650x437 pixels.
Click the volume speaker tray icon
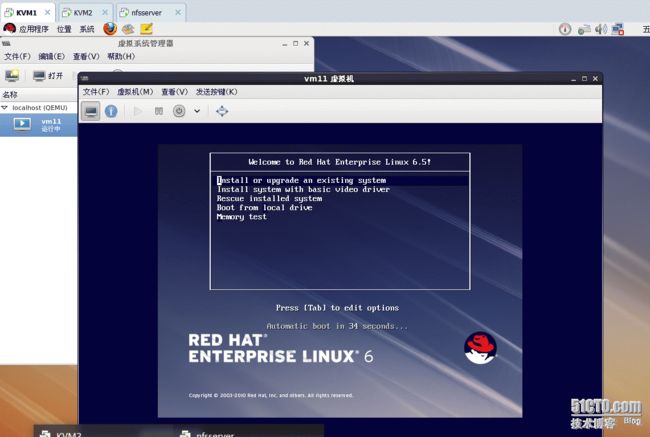click(601, 29)
